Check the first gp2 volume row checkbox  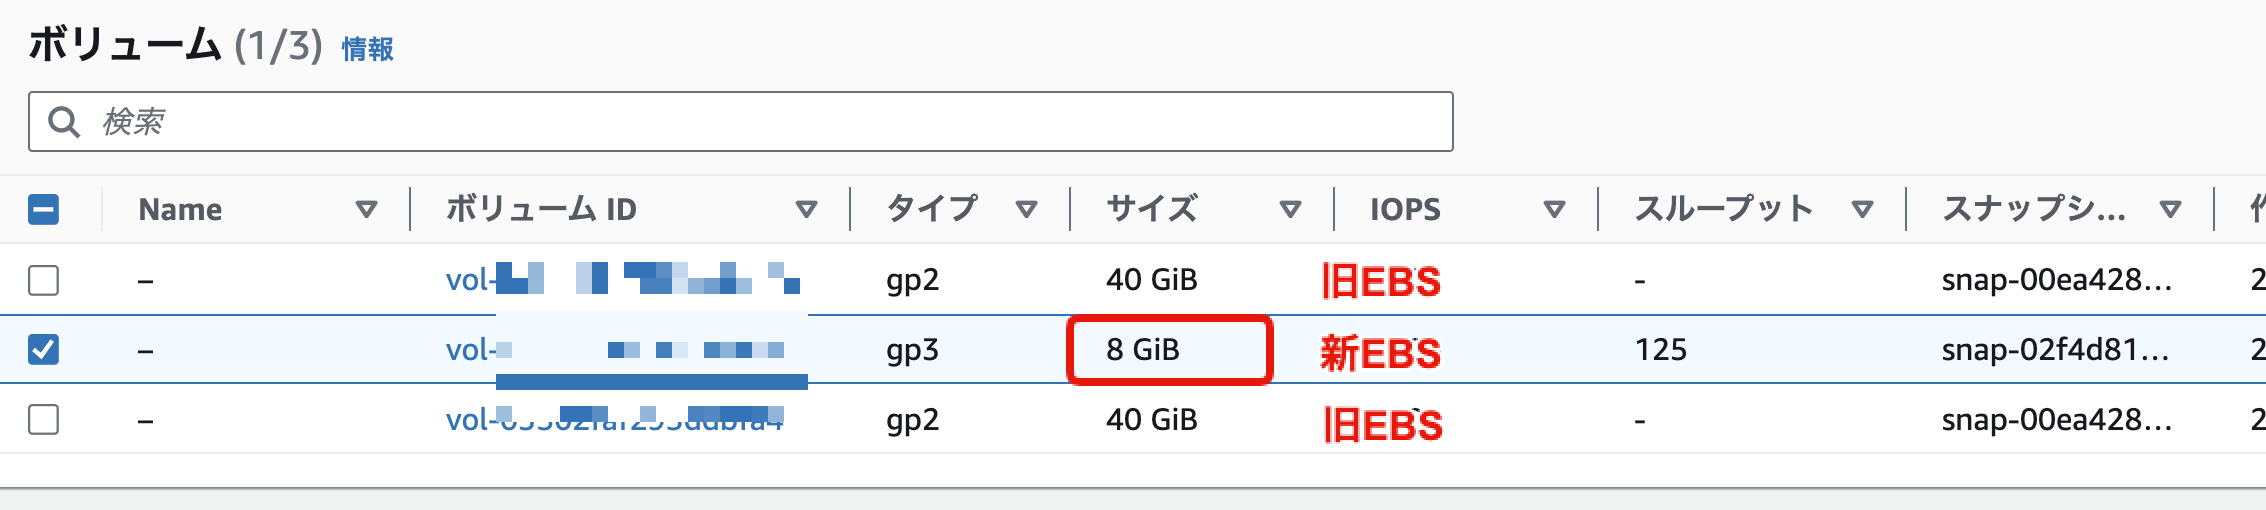43,280
